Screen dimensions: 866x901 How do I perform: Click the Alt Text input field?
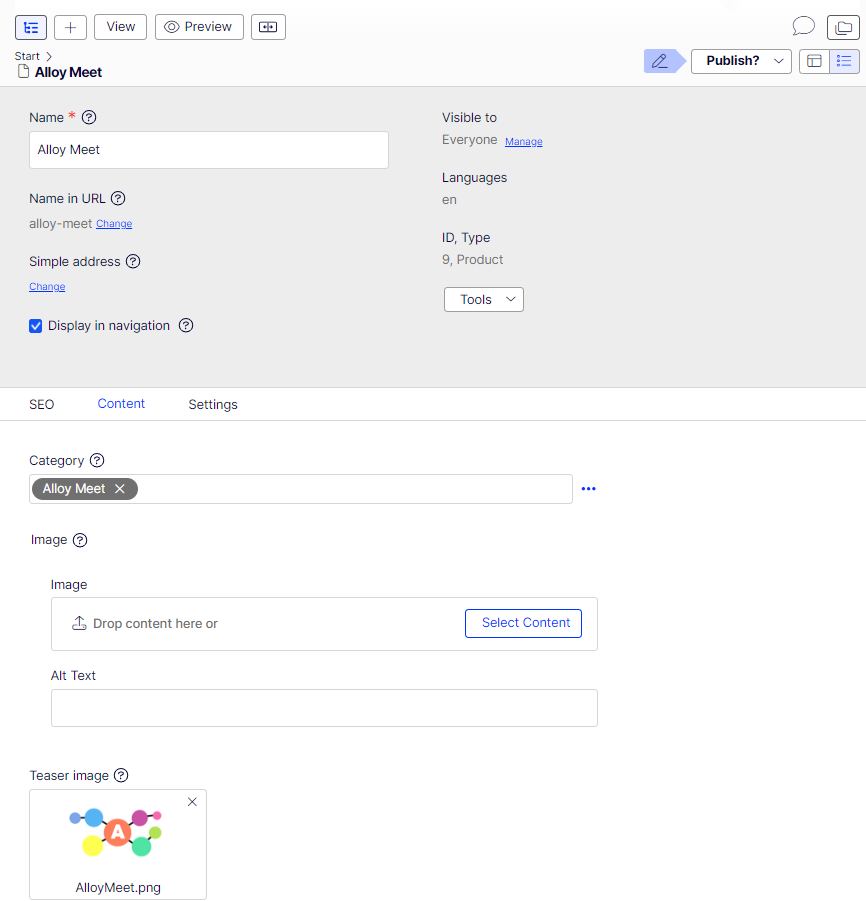tap(324, 708)
